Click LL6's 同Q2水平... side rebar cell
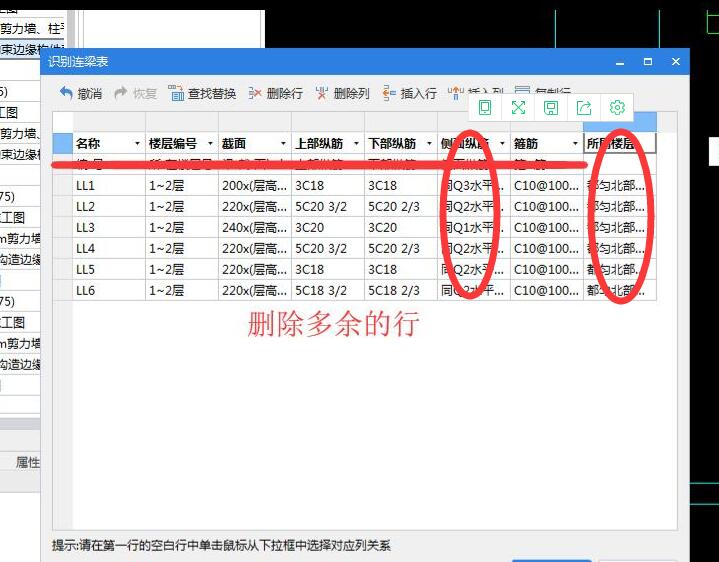Viewport: 719px width, 562px height. [474, 290]
